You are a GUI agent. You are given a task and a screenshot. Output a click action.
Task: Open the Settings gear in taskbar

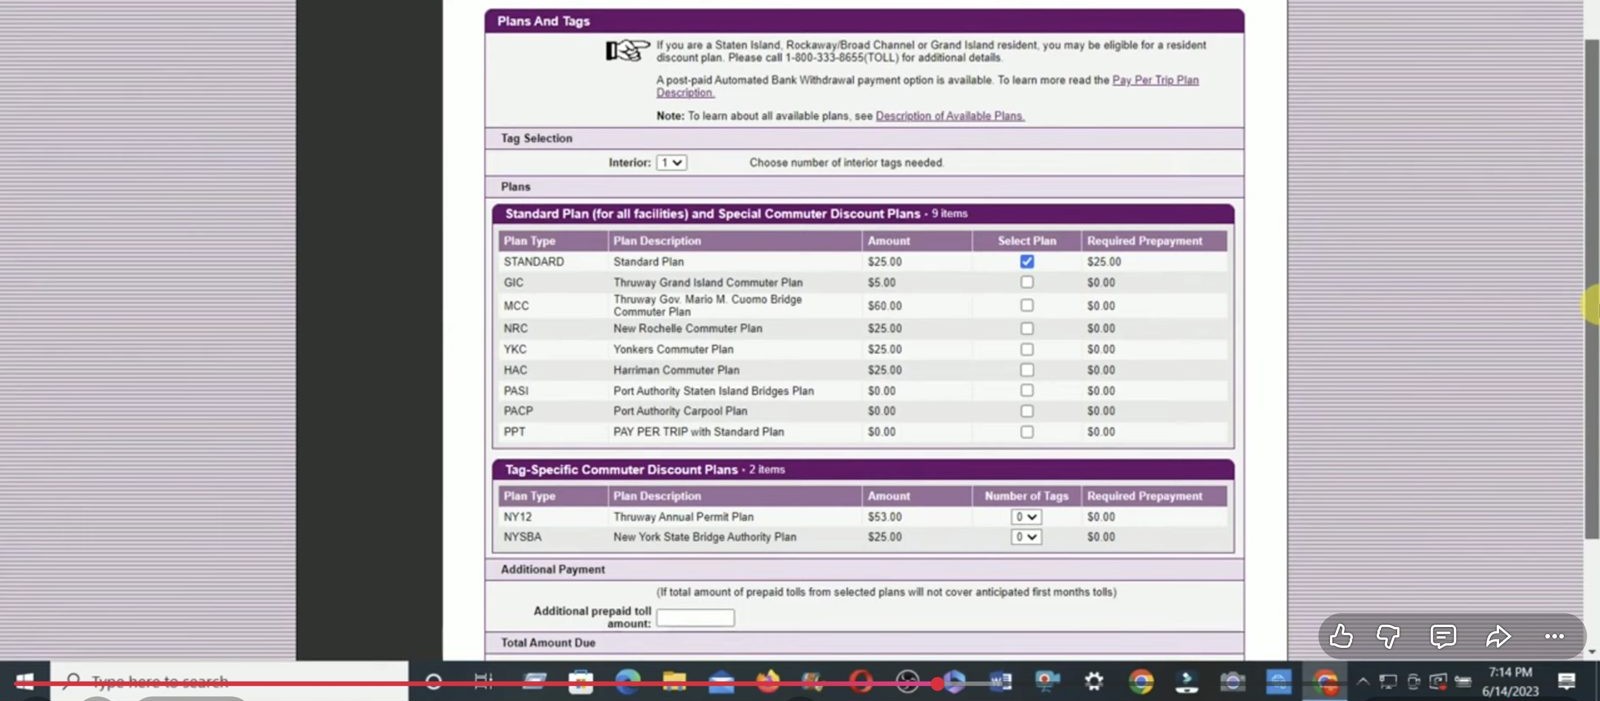[x=1094, y=682]
